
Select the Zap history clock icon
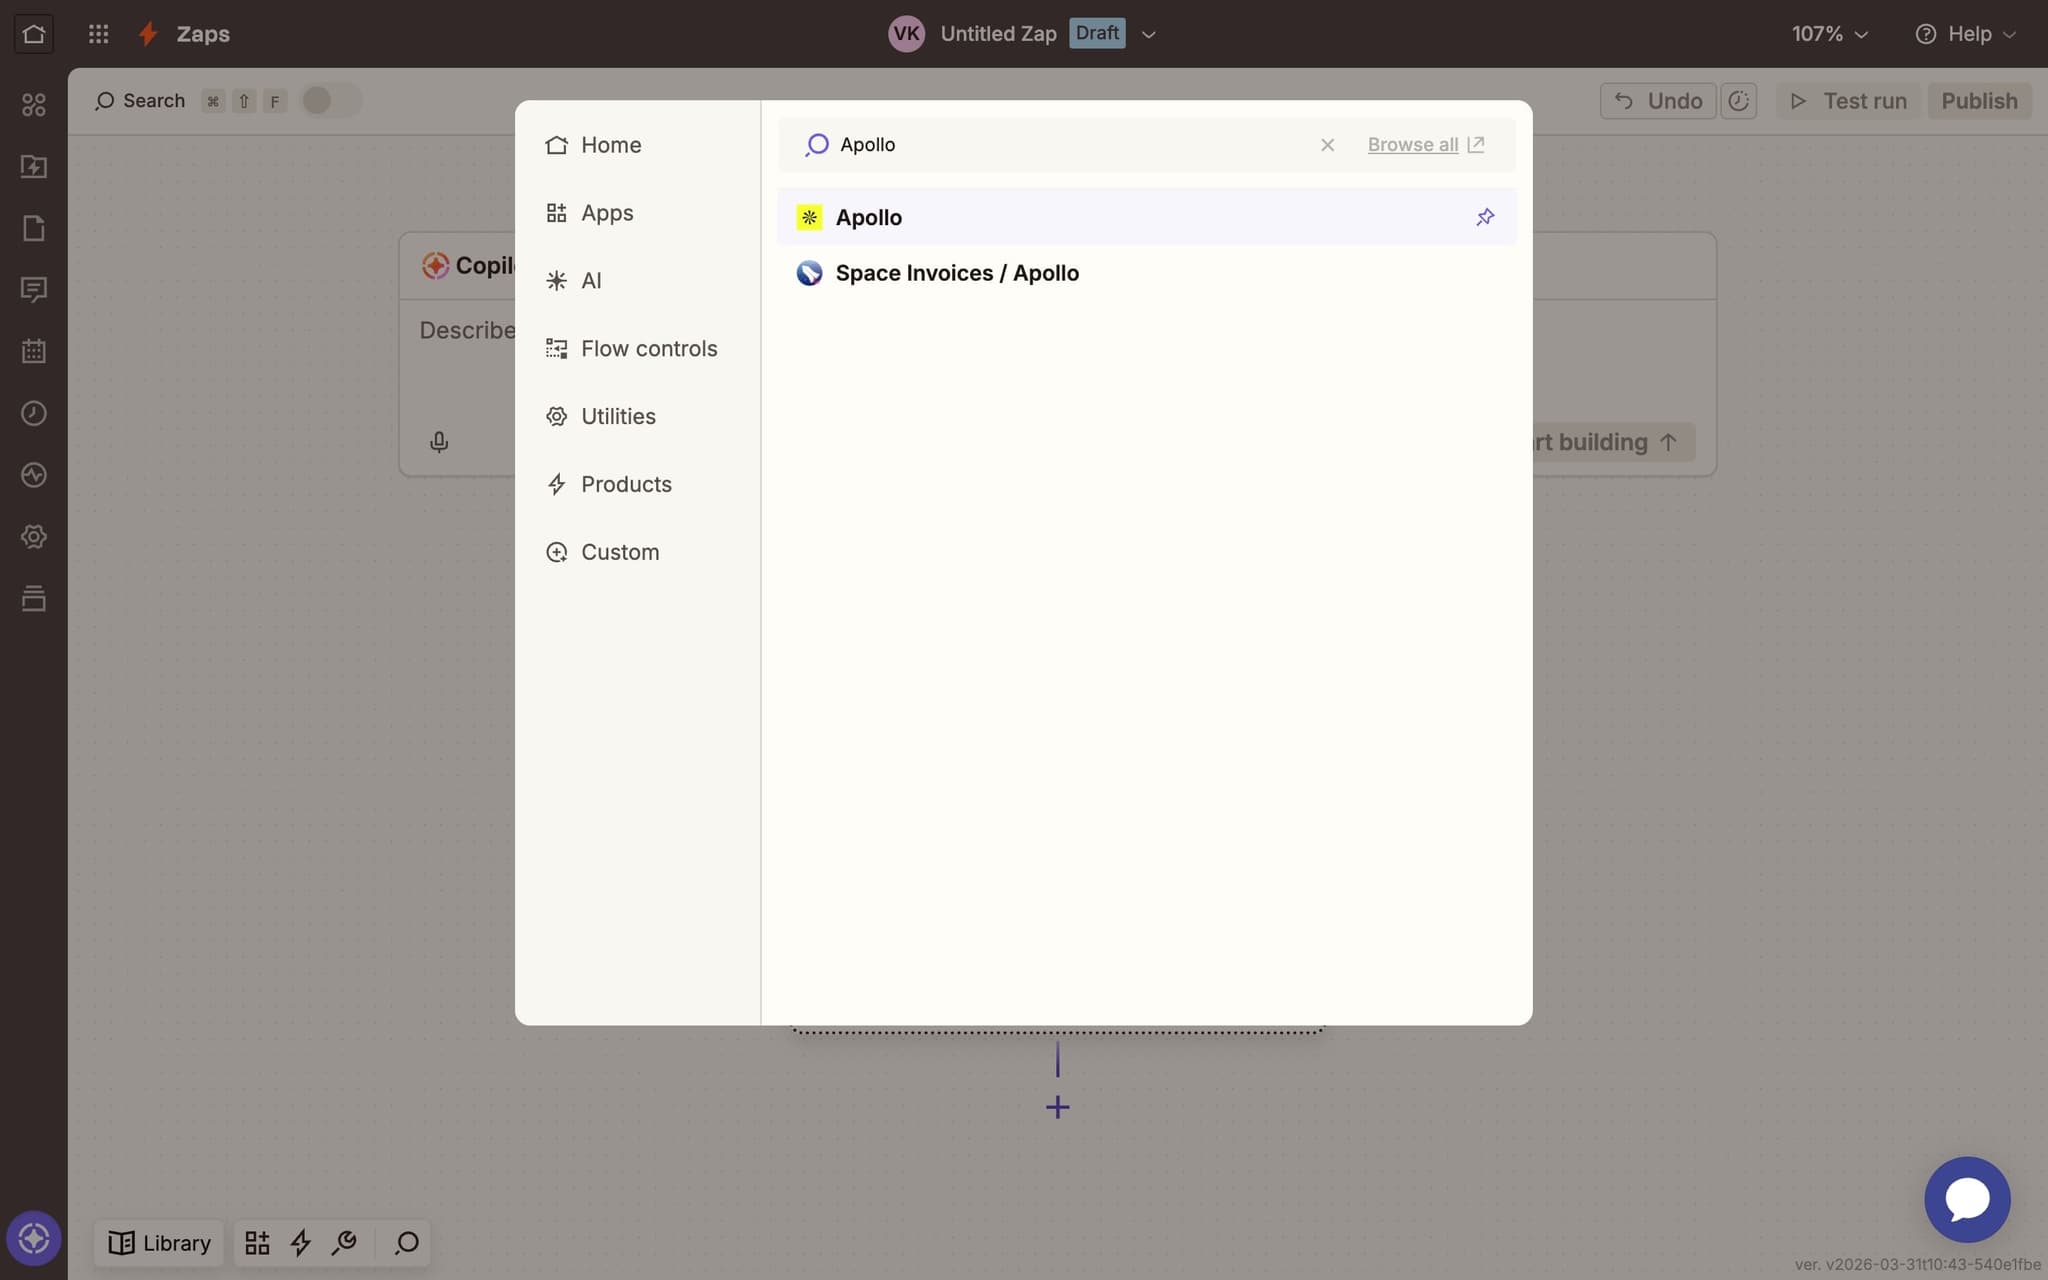point(34,413)
